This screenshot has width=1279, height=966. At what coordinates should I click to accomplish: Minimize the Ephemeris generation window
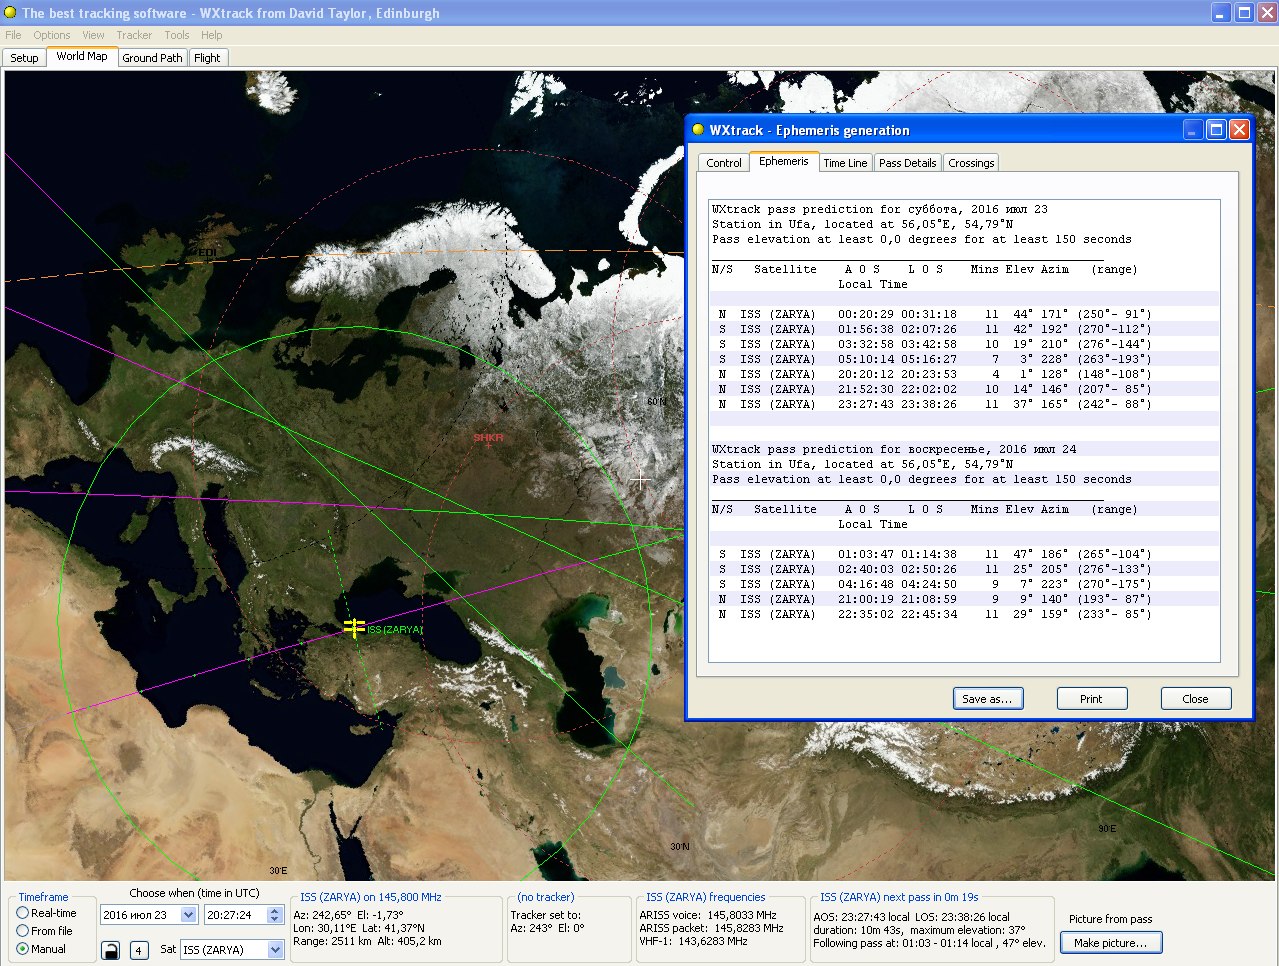(x=1193, y=130)
